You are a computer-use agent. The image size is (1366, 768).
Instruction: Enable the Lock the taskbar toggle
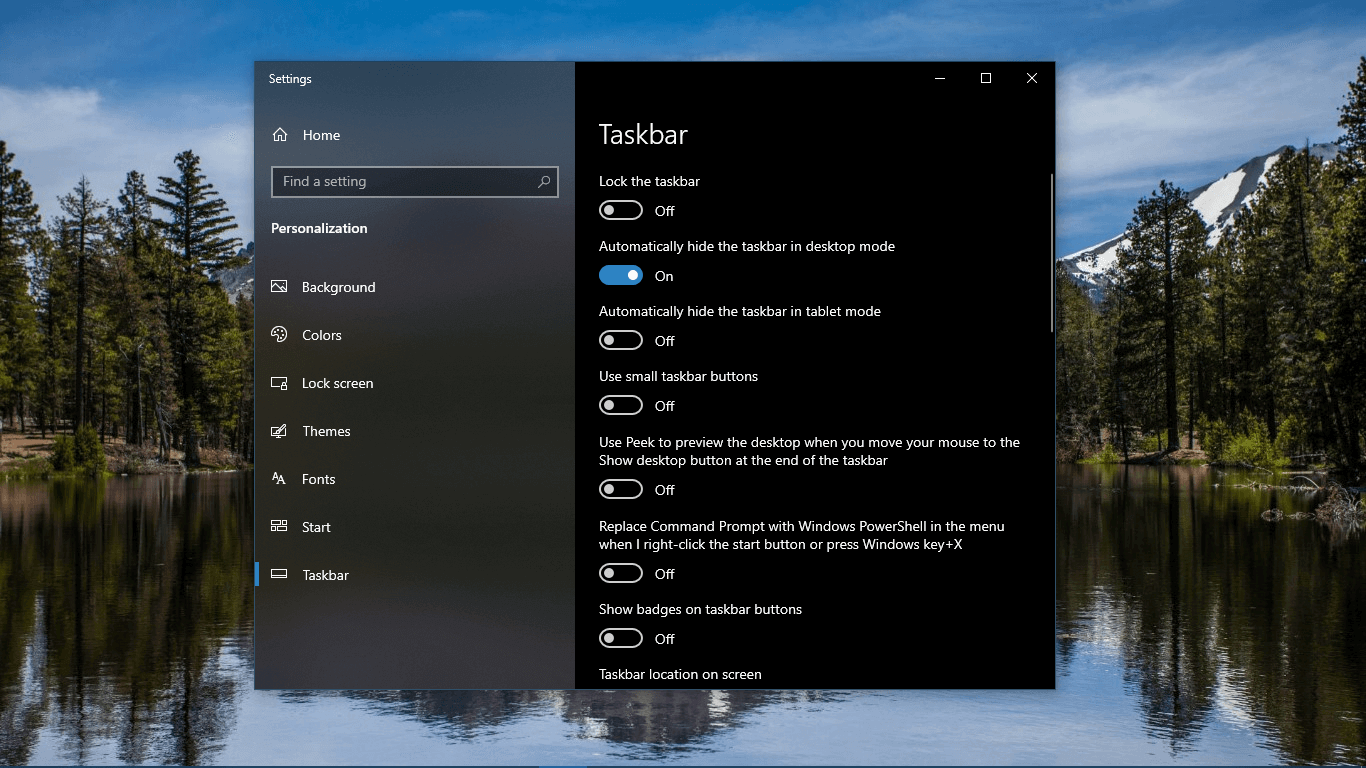click(620, 210)
